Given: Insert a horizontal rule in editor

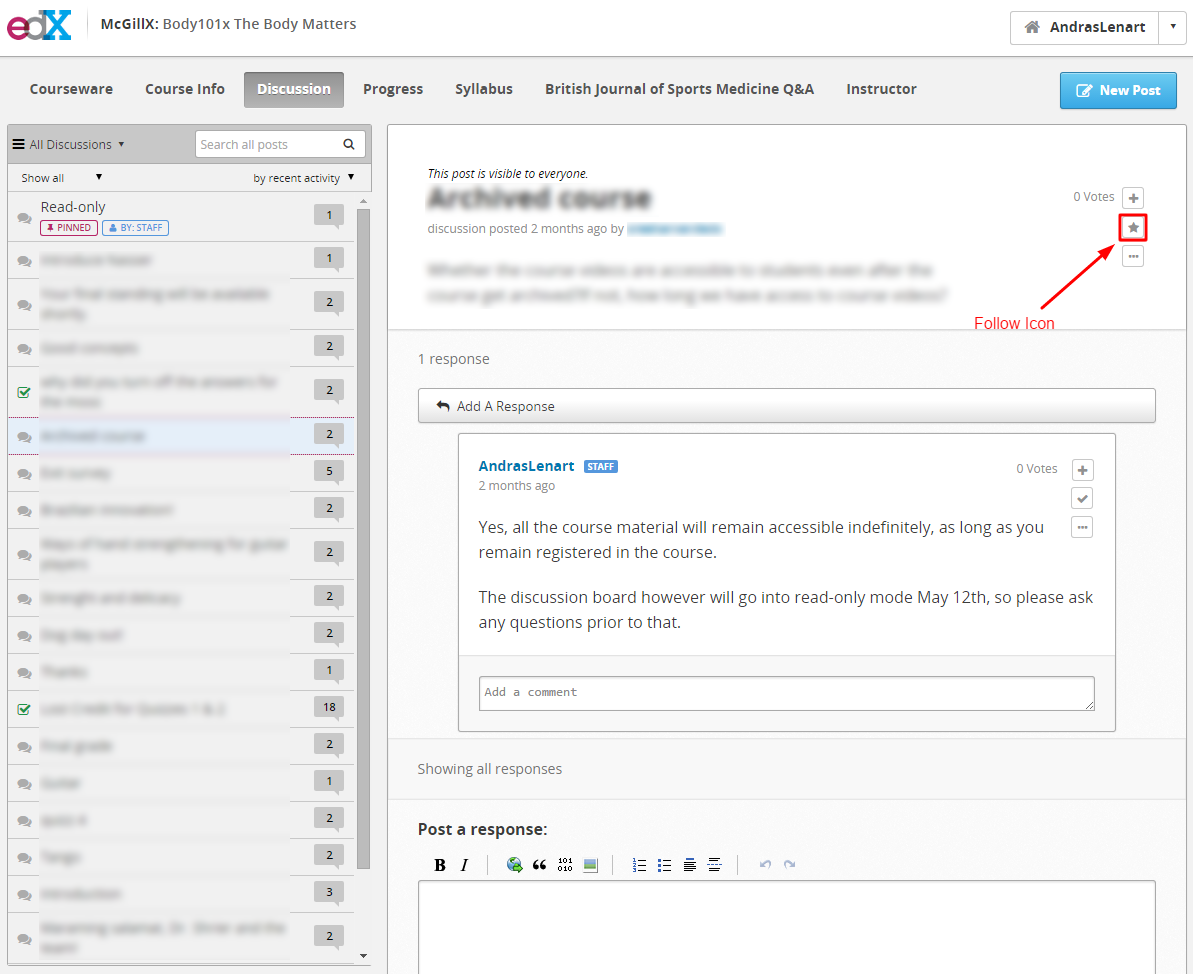Looking at the screenshot, I should click(x=714, y=865).
